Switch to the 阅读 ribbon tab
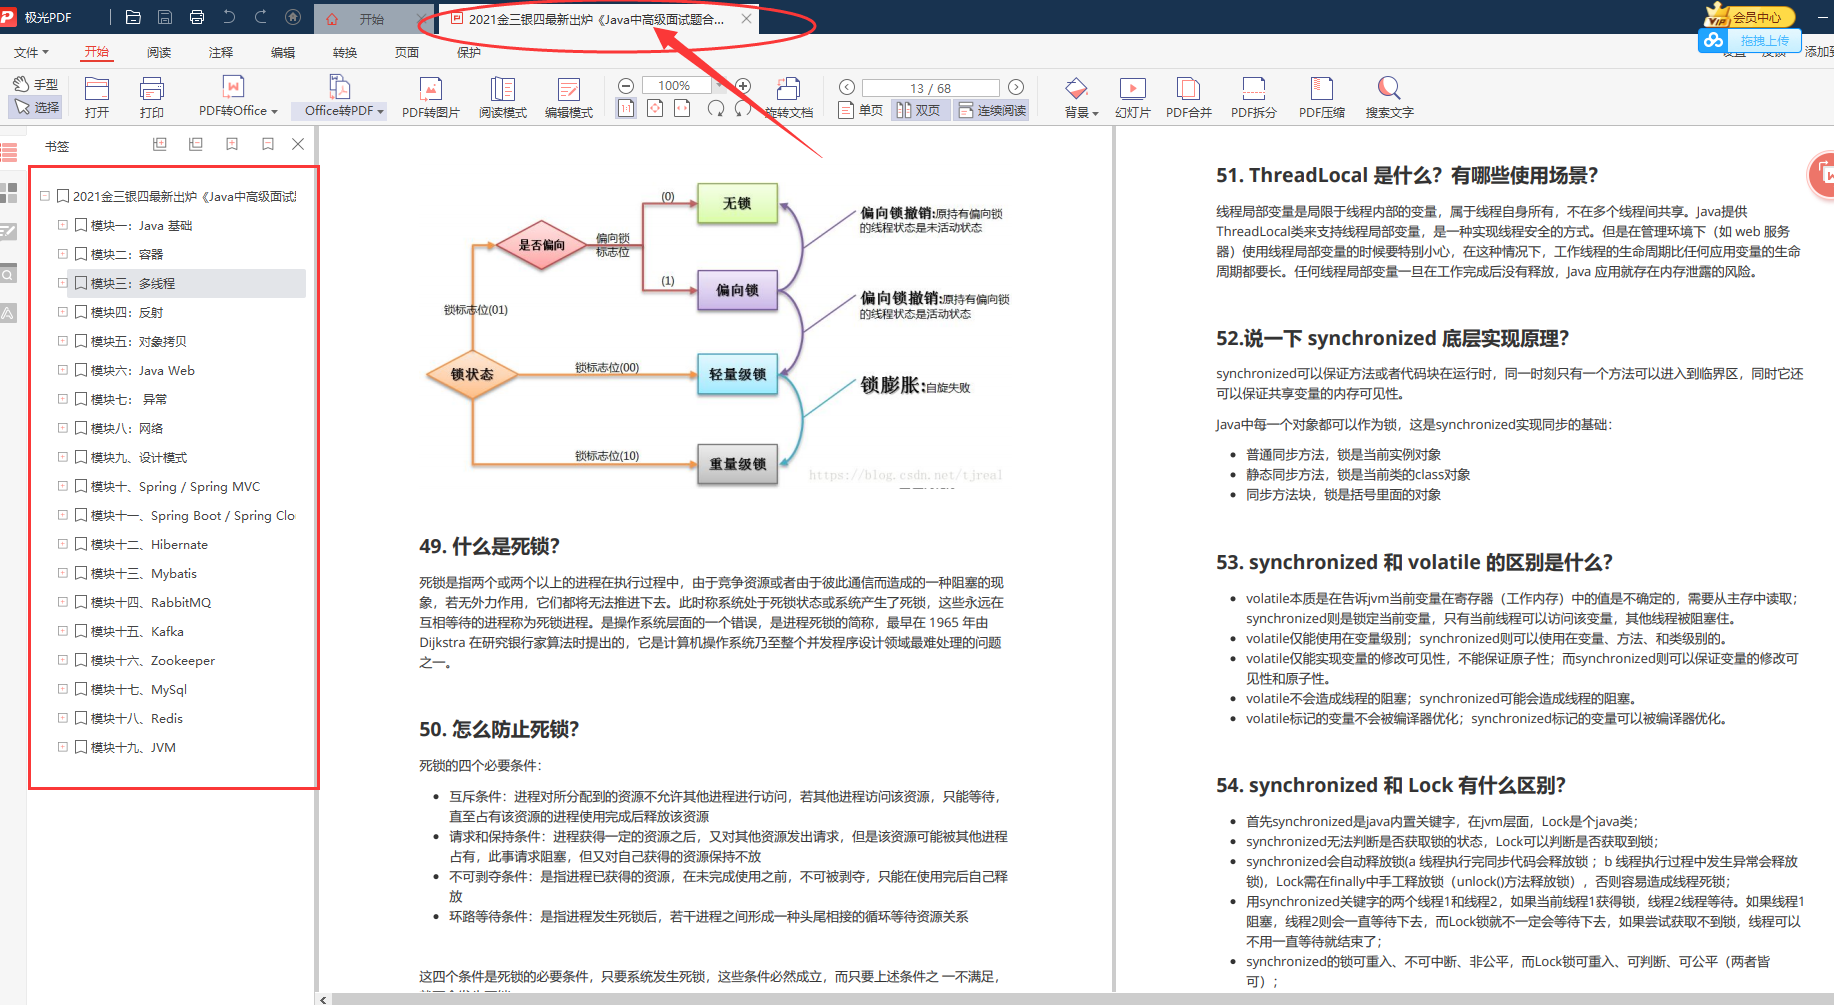 (159, 52)
